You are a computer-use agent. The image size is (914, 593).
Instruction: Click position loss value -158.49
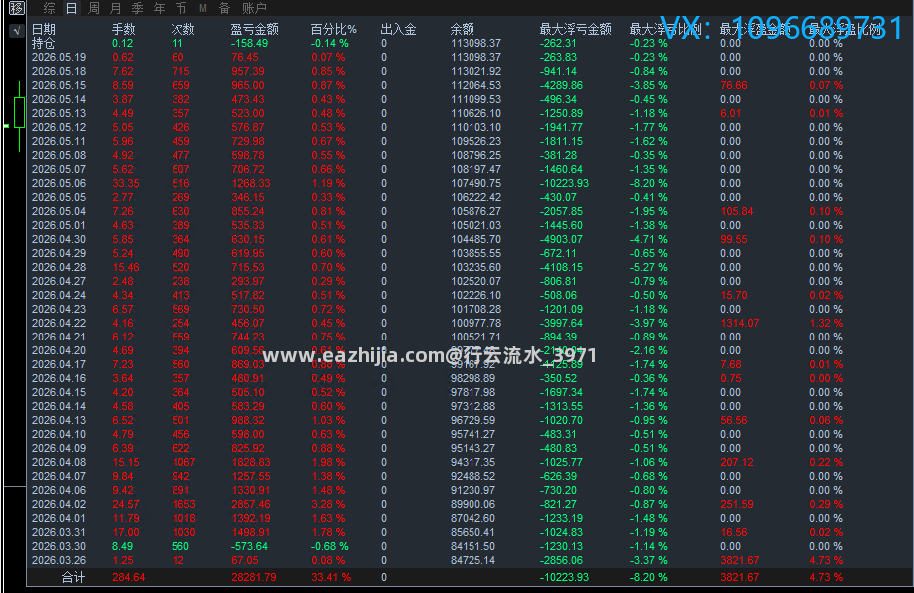tap(249, 43)
